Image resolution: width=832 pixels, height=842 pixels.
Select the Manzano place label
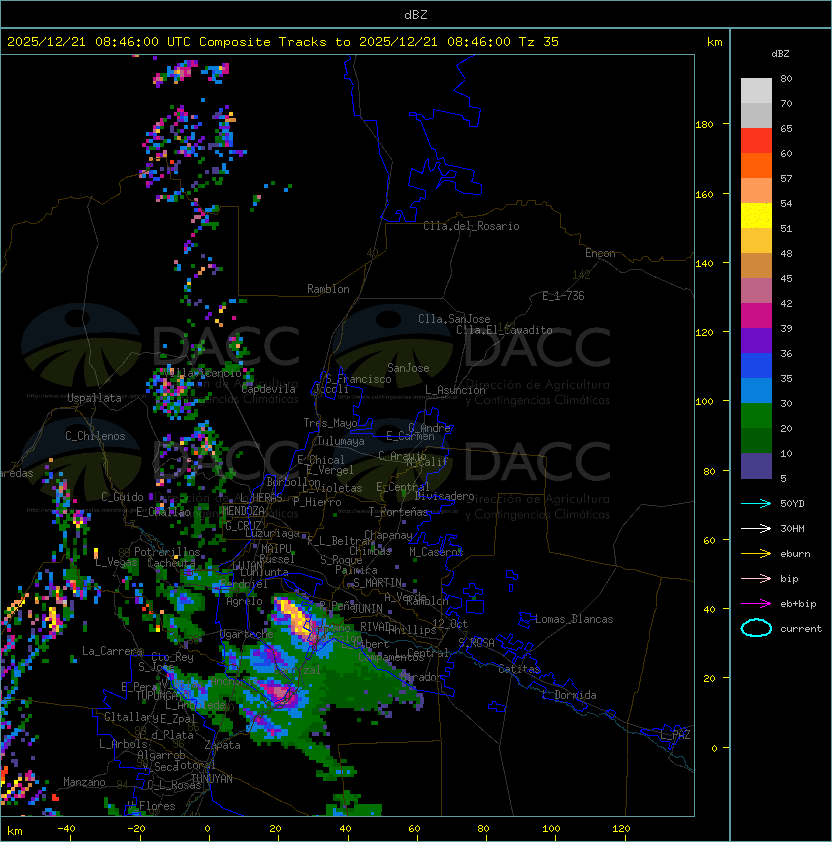tap(84, 782)
